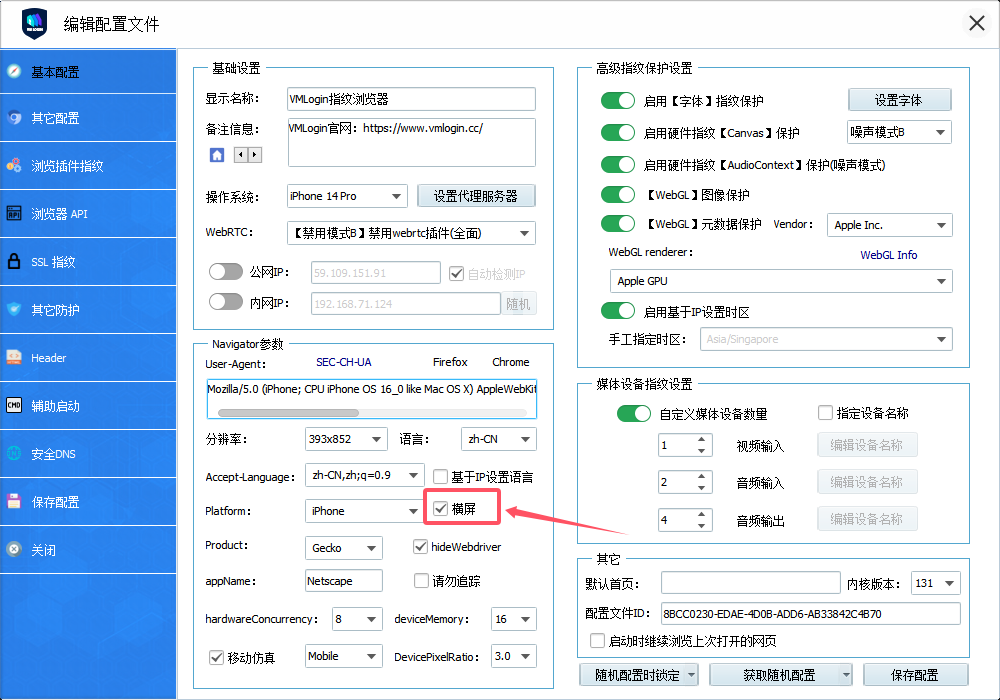Uncheck the 移动仿真 checkbox
The width and height of the screenshot is (1000, 700).
point(216,657)
